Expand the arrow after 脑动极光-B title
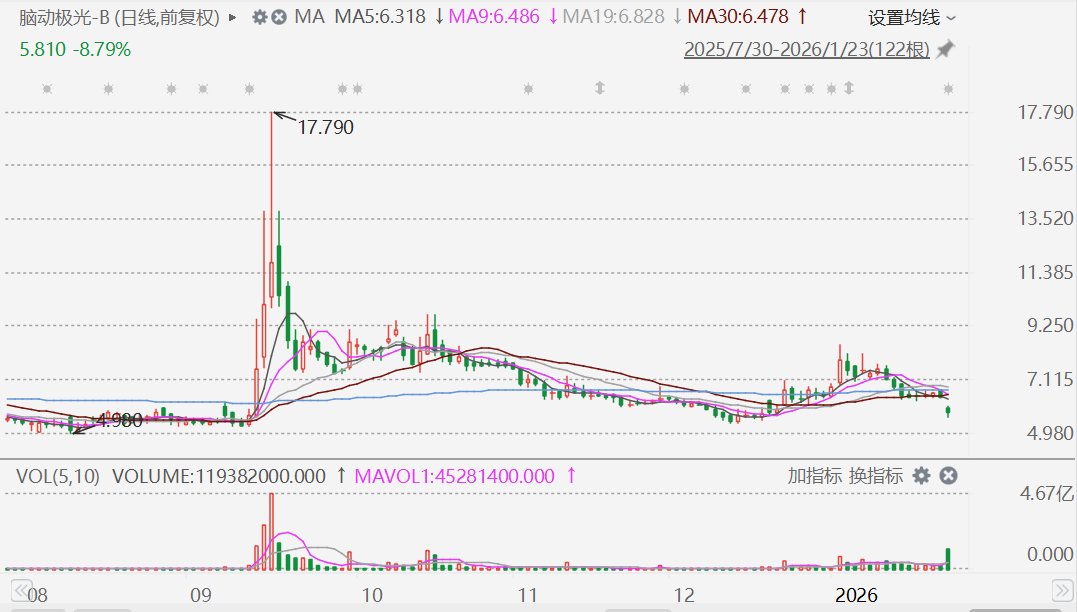The image size is (1077, 612). [x=232, y=17]
